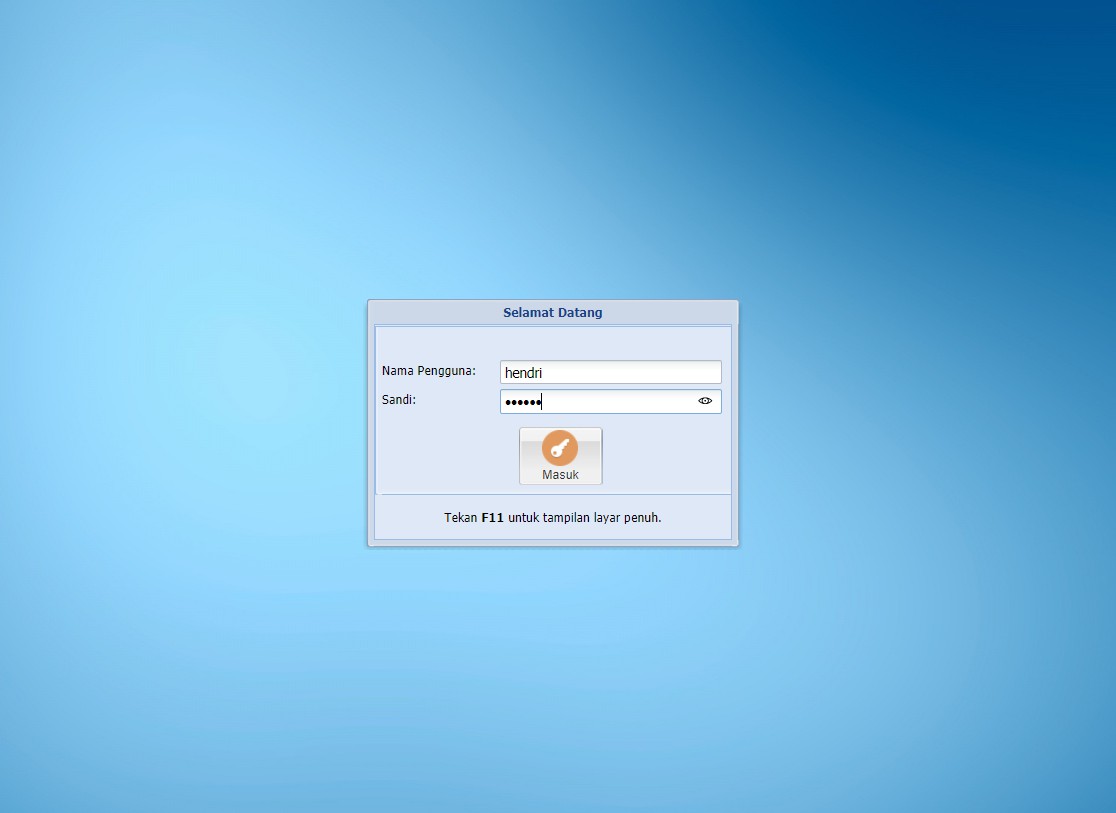
Task: Click the word "Tekan" in footer
Action: pos(460,518)
